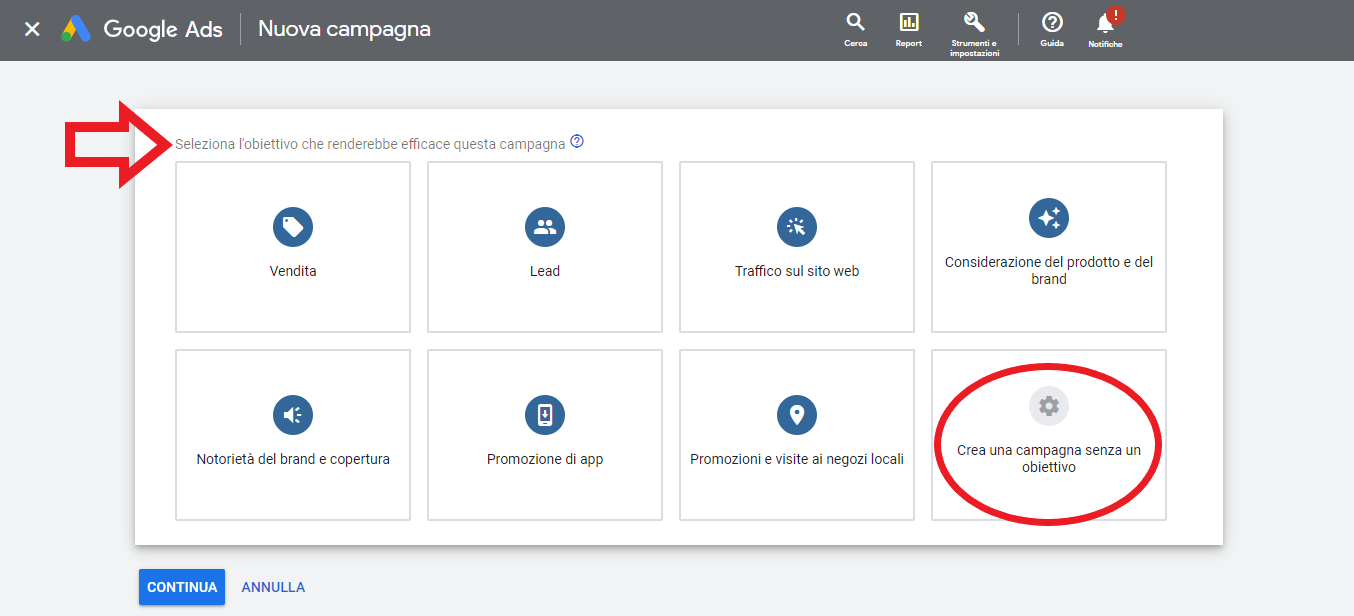
Task: Choose Crea una campagna senza un obiettivo
Action: point(1049,434)
